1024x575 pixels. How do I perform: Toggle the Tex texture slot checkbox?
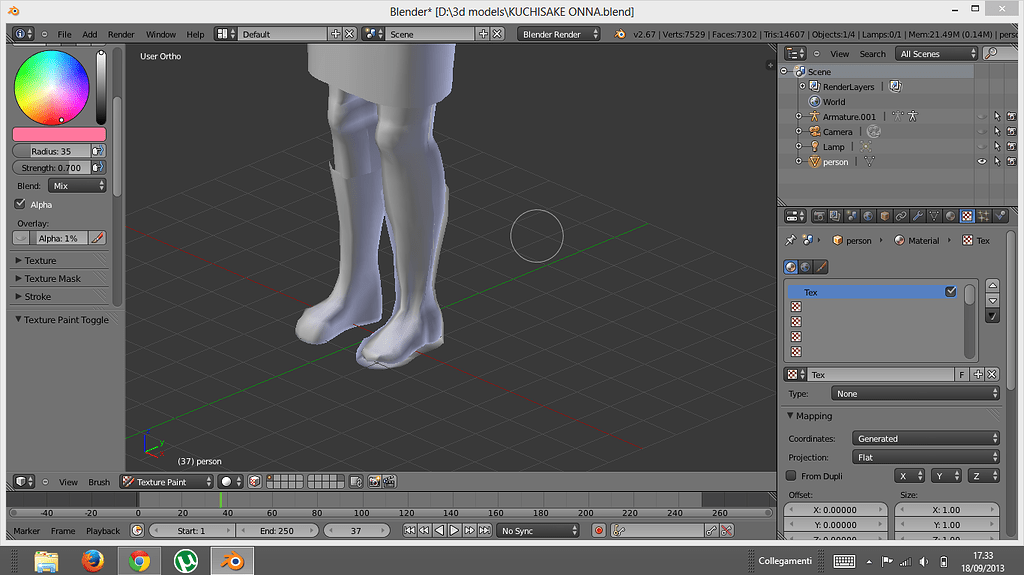(x=951, y=291)
